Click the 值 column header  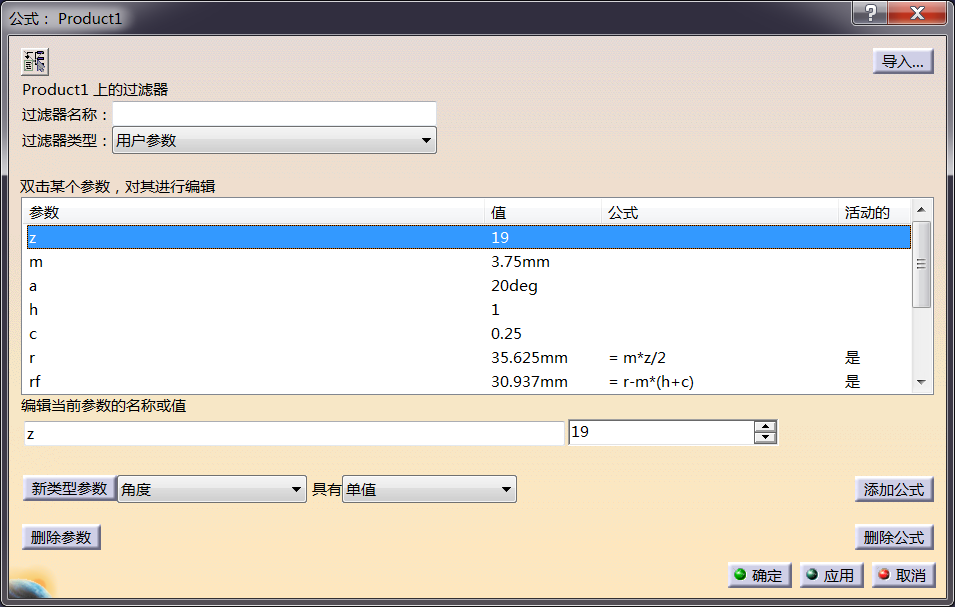544,212
